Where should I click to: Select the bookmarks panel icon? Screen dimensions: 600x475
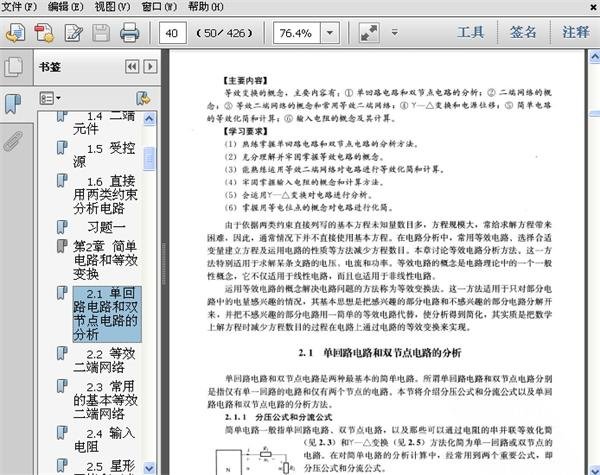[x=13, y=103]
